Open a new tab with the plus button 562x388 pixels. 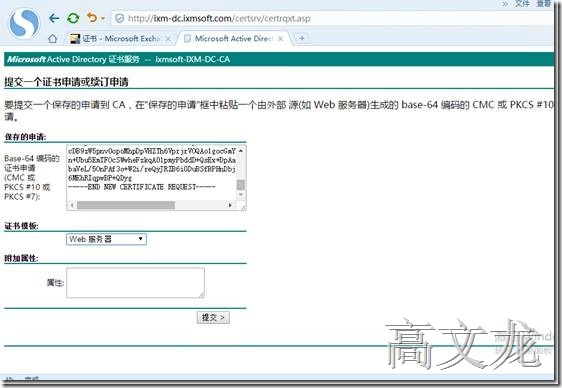click(x=302, y=38)
